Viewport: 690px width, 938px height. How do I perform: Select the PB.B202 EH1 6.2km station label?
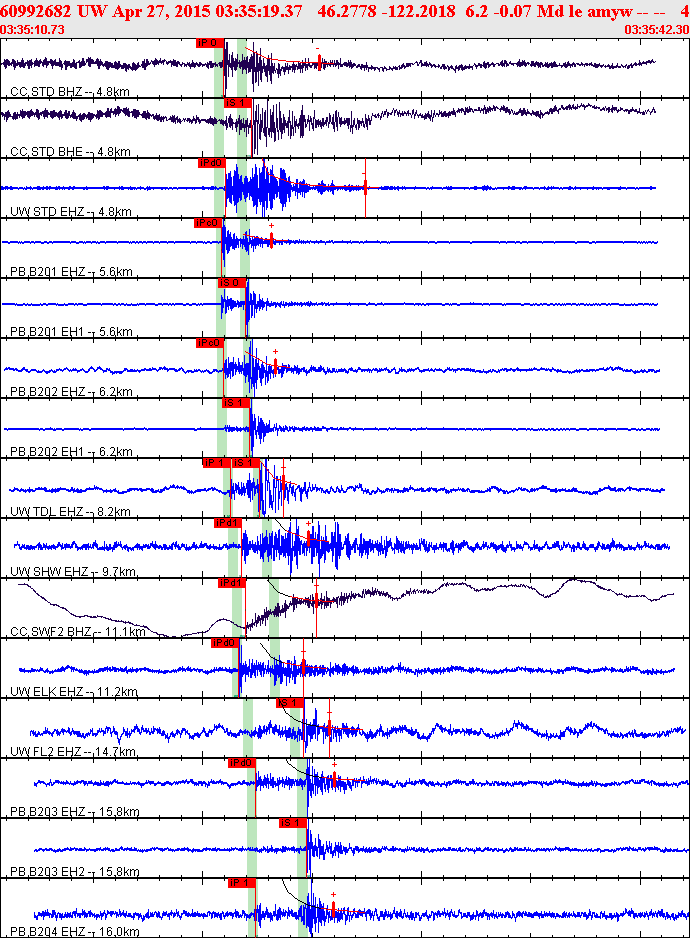click(71, 451)
